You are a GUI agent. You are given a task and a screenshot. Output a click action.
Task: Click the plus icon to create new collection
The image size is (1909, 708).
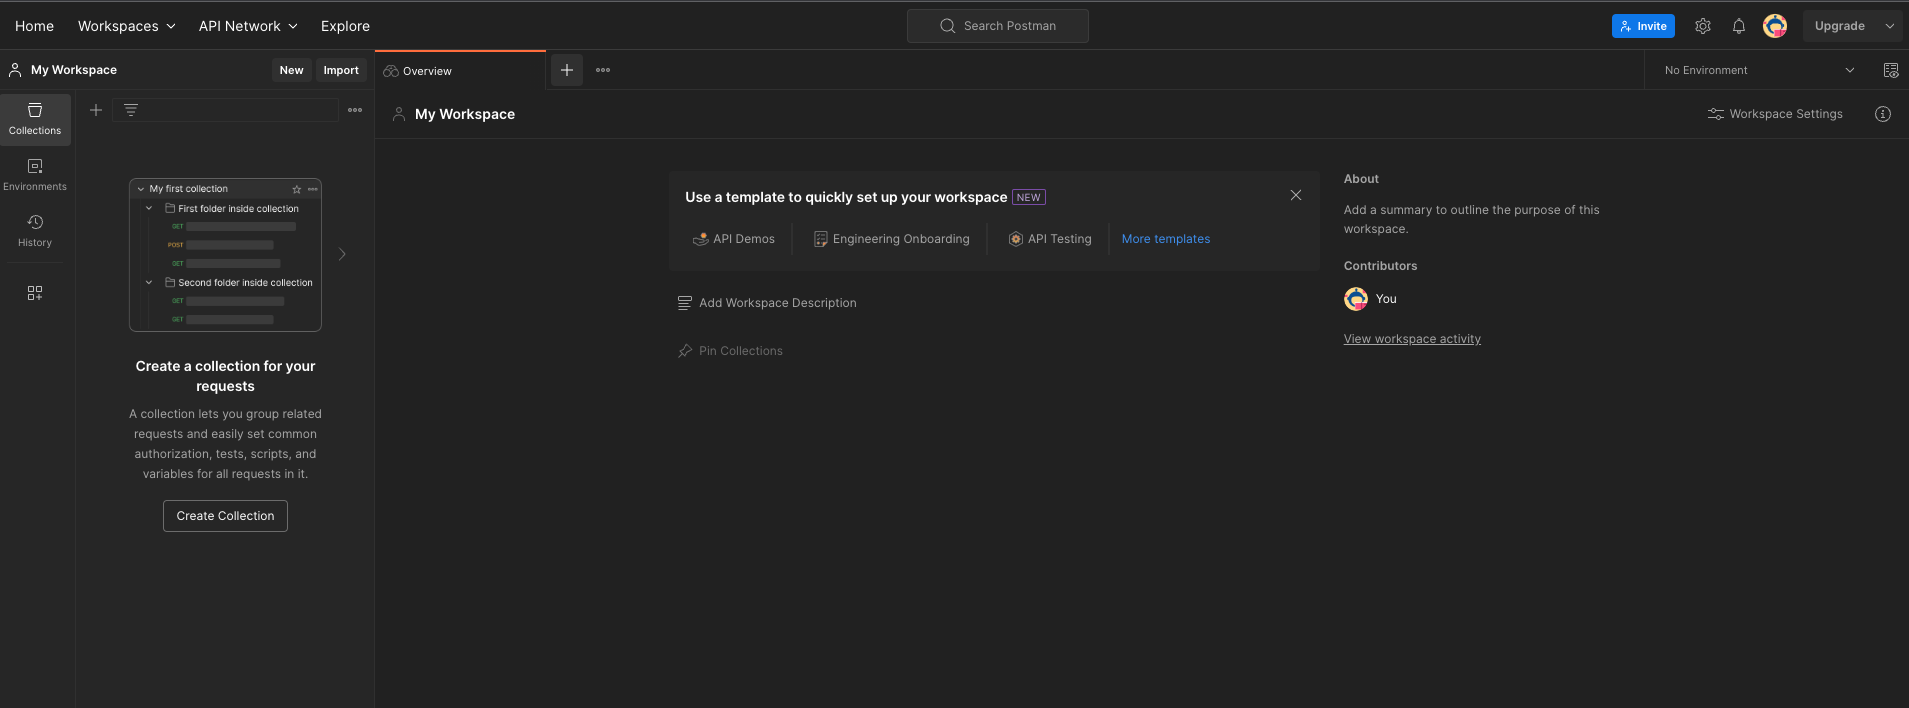pyautogui.click(x=96, y=110)
